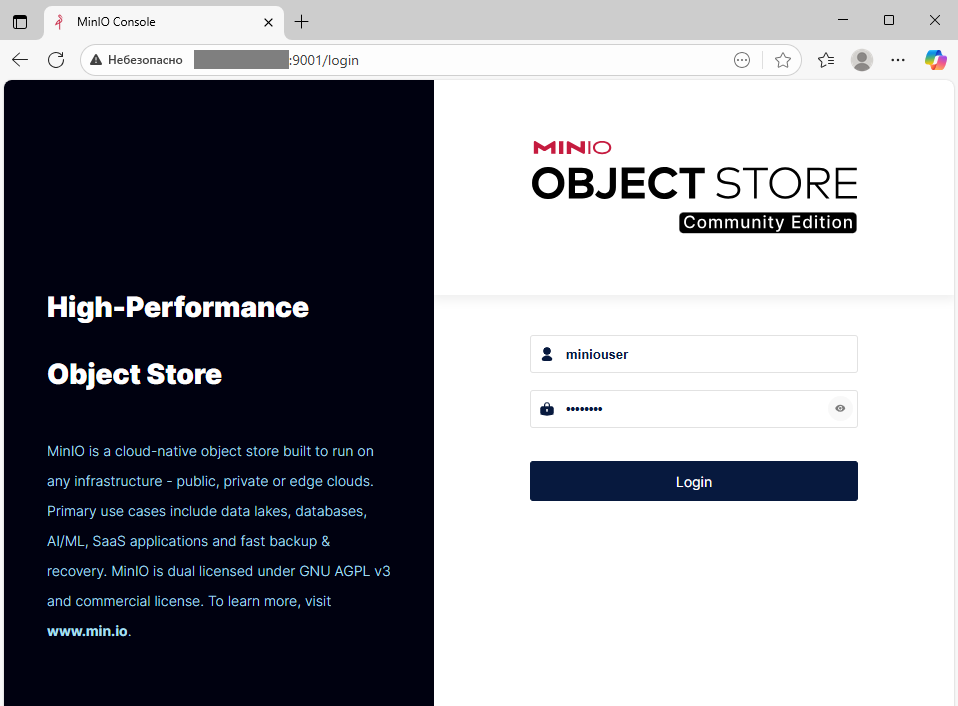Screen dimensions: 958x706
Task: Open the browser profile avatar
Action: coord(861,60)
